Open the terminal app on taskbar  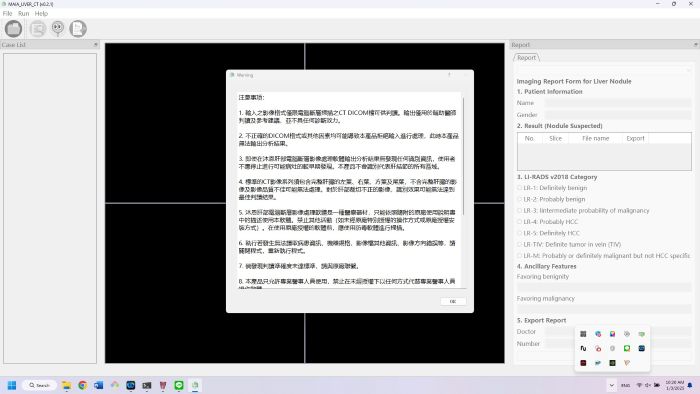point(147,385)
